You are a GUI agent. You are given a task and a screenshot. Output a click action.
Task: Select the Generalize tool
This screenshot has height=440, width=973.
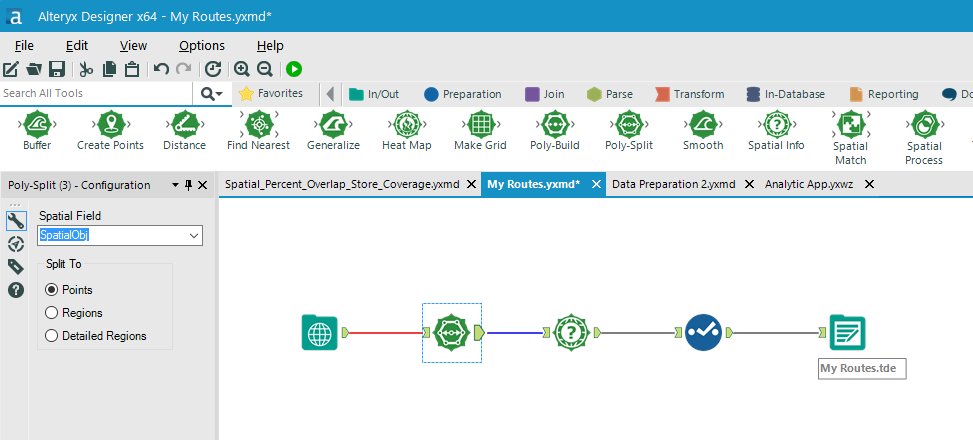(333, 132)
